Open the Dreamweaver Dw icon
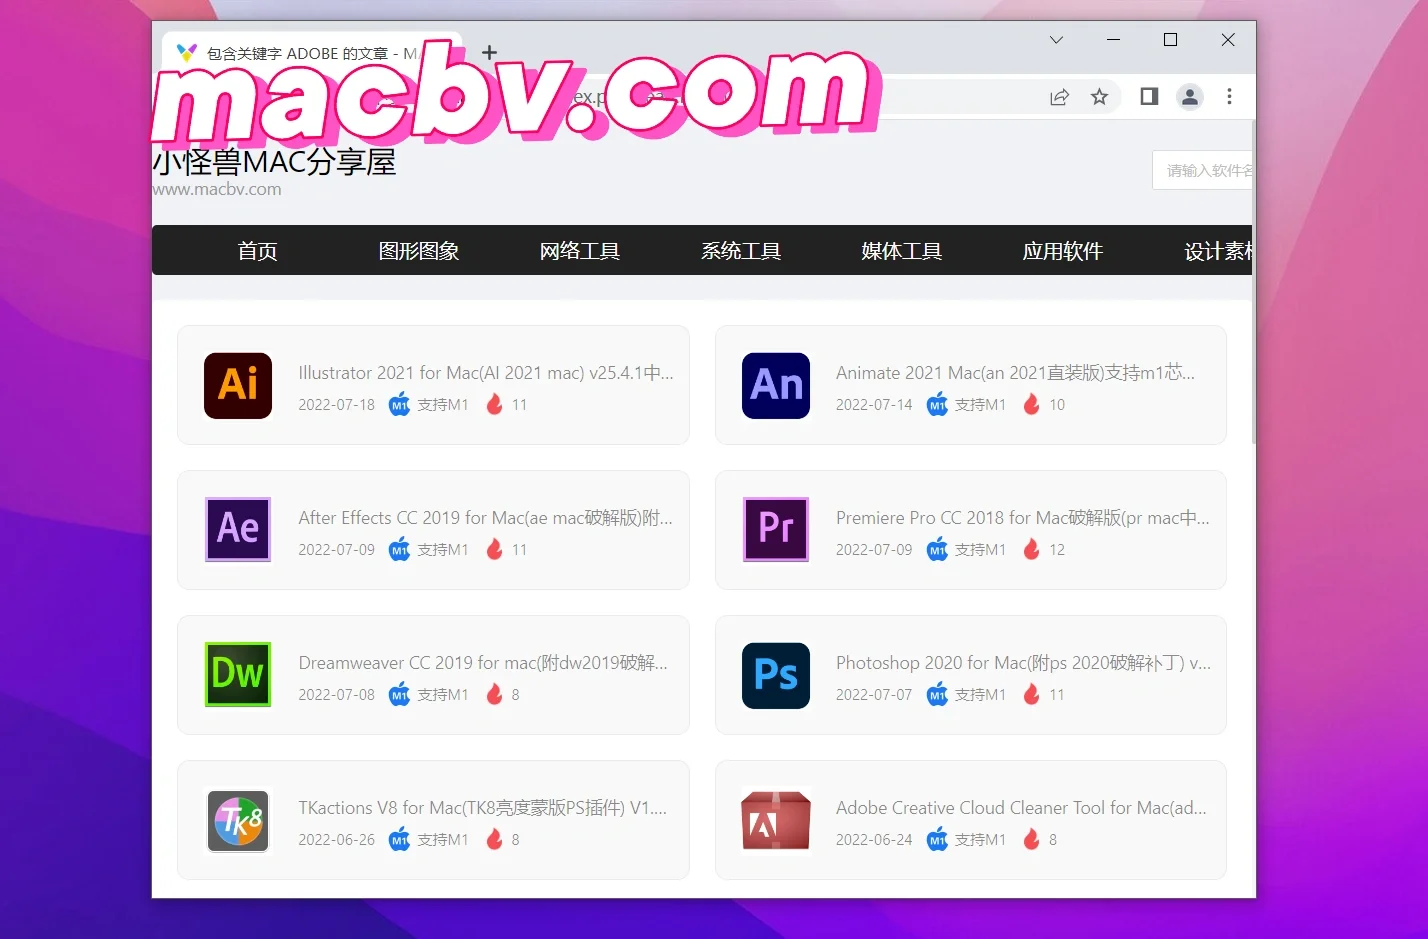1428x939 pixels. [x=238, y=674]
